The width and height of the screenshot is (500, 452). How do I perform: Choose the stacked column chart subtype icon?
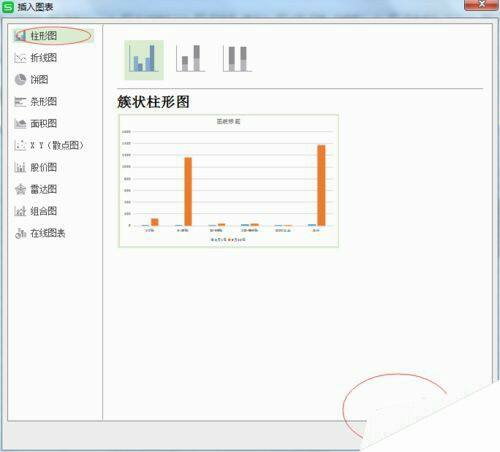[190, 58]
